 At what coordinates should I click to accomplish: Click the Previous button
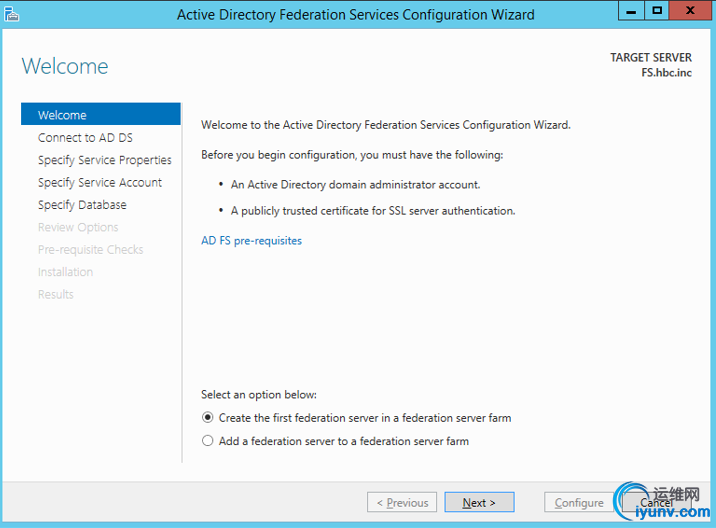402,502
